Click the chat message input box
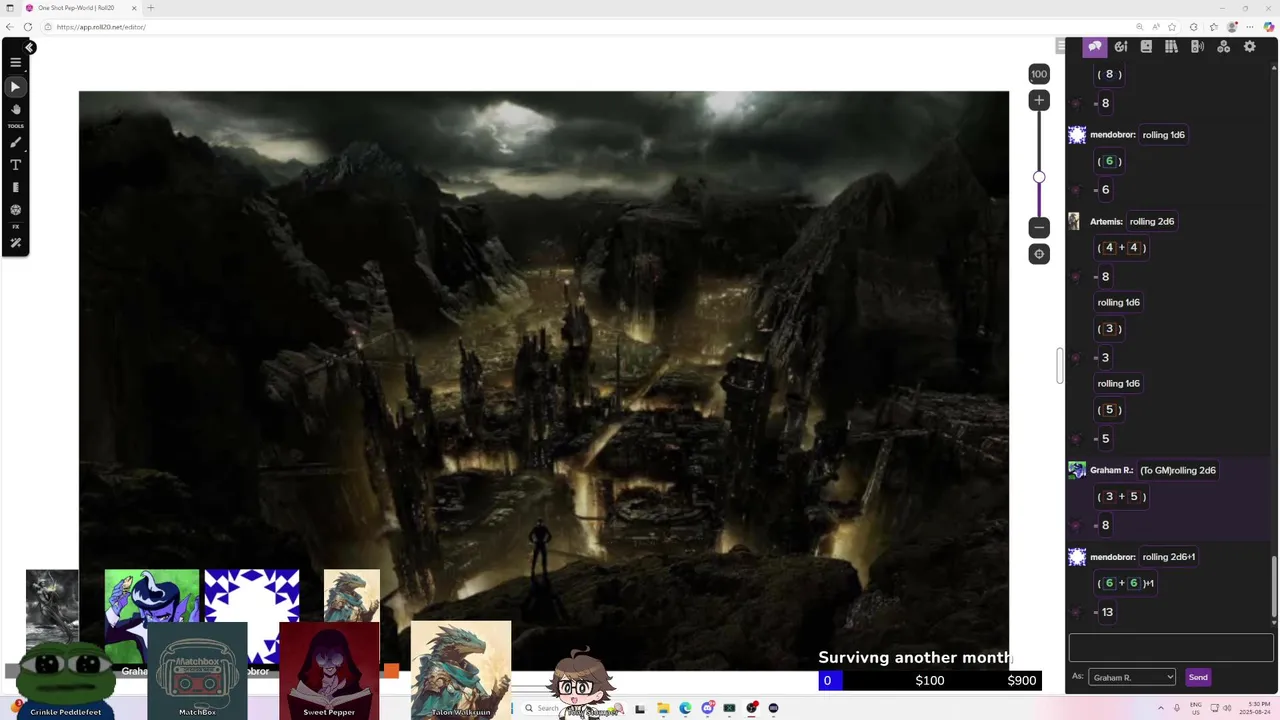This screenshot has height=720, width=1280. coord(1171,647)
